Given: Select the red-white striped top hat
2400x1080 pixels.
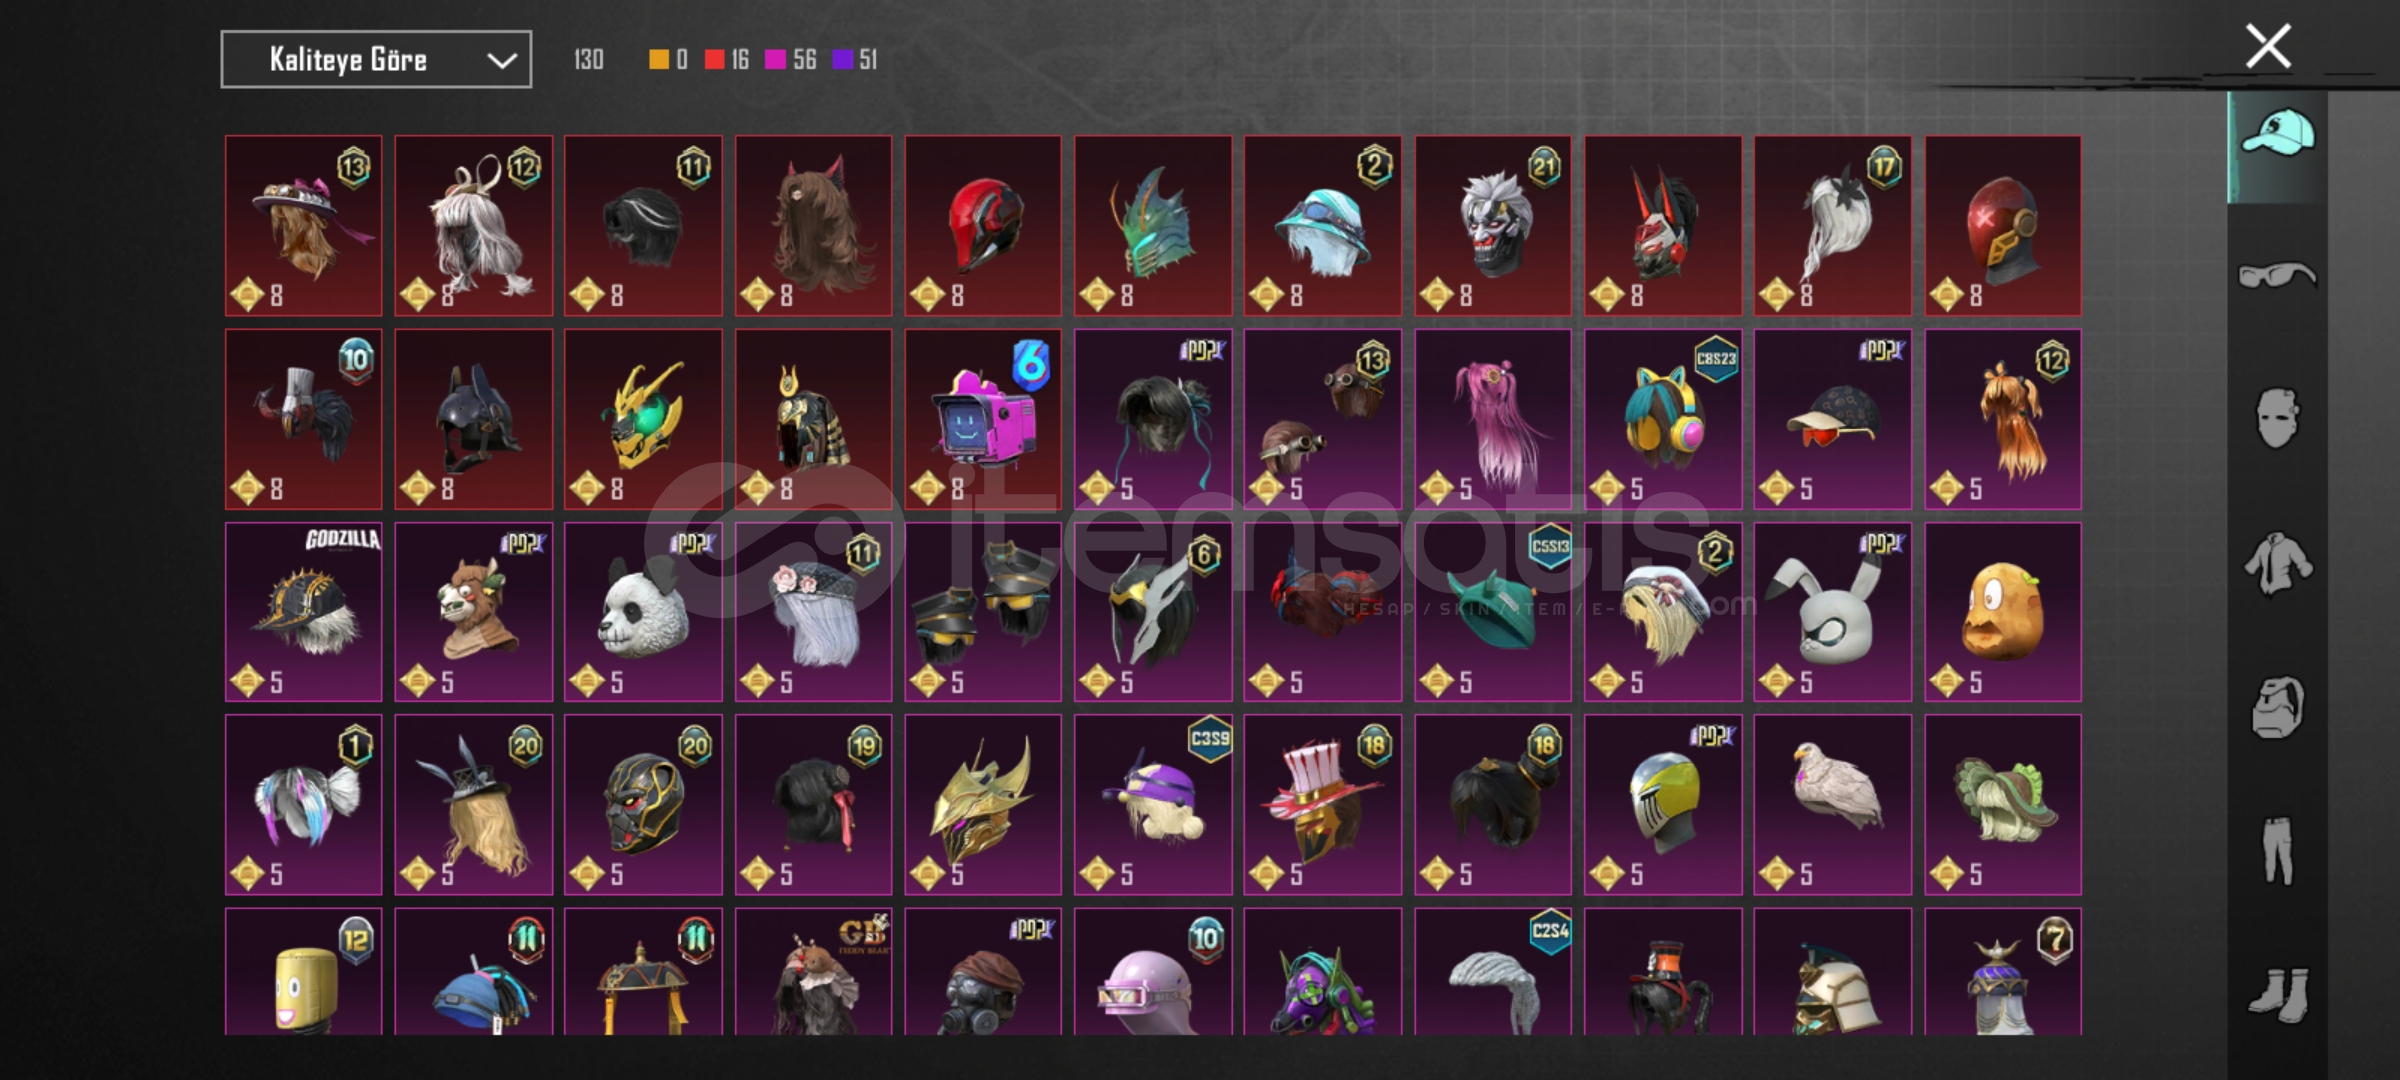Looking at the screenshot, I should pyautogui.click(x=1322, y=804).
